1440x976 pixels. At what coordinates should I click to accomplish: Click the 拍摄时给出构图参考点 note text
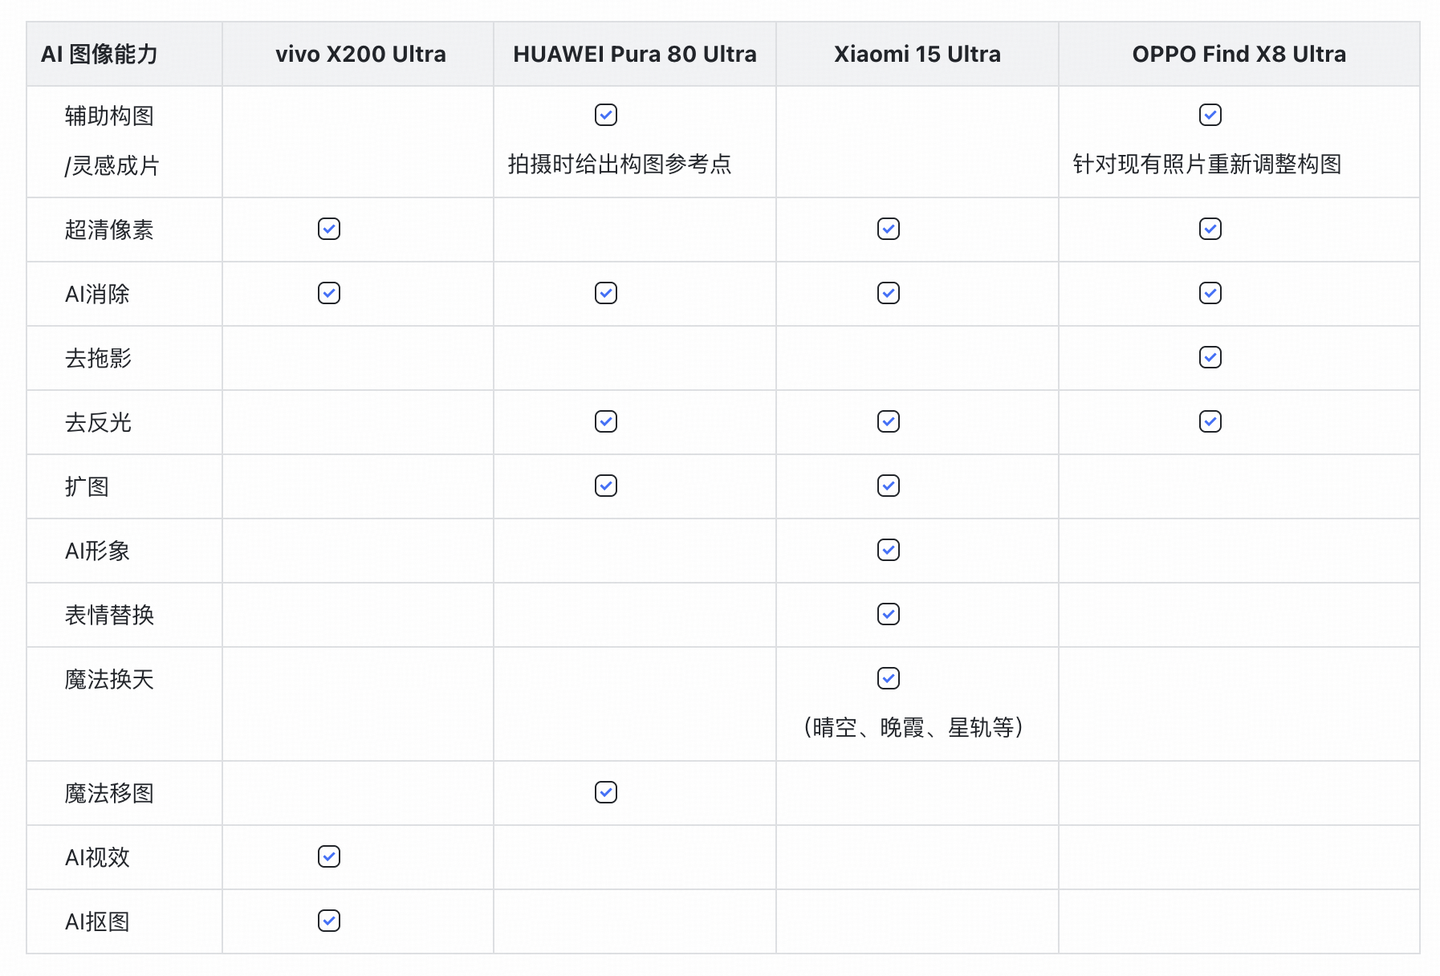(619, 164)
